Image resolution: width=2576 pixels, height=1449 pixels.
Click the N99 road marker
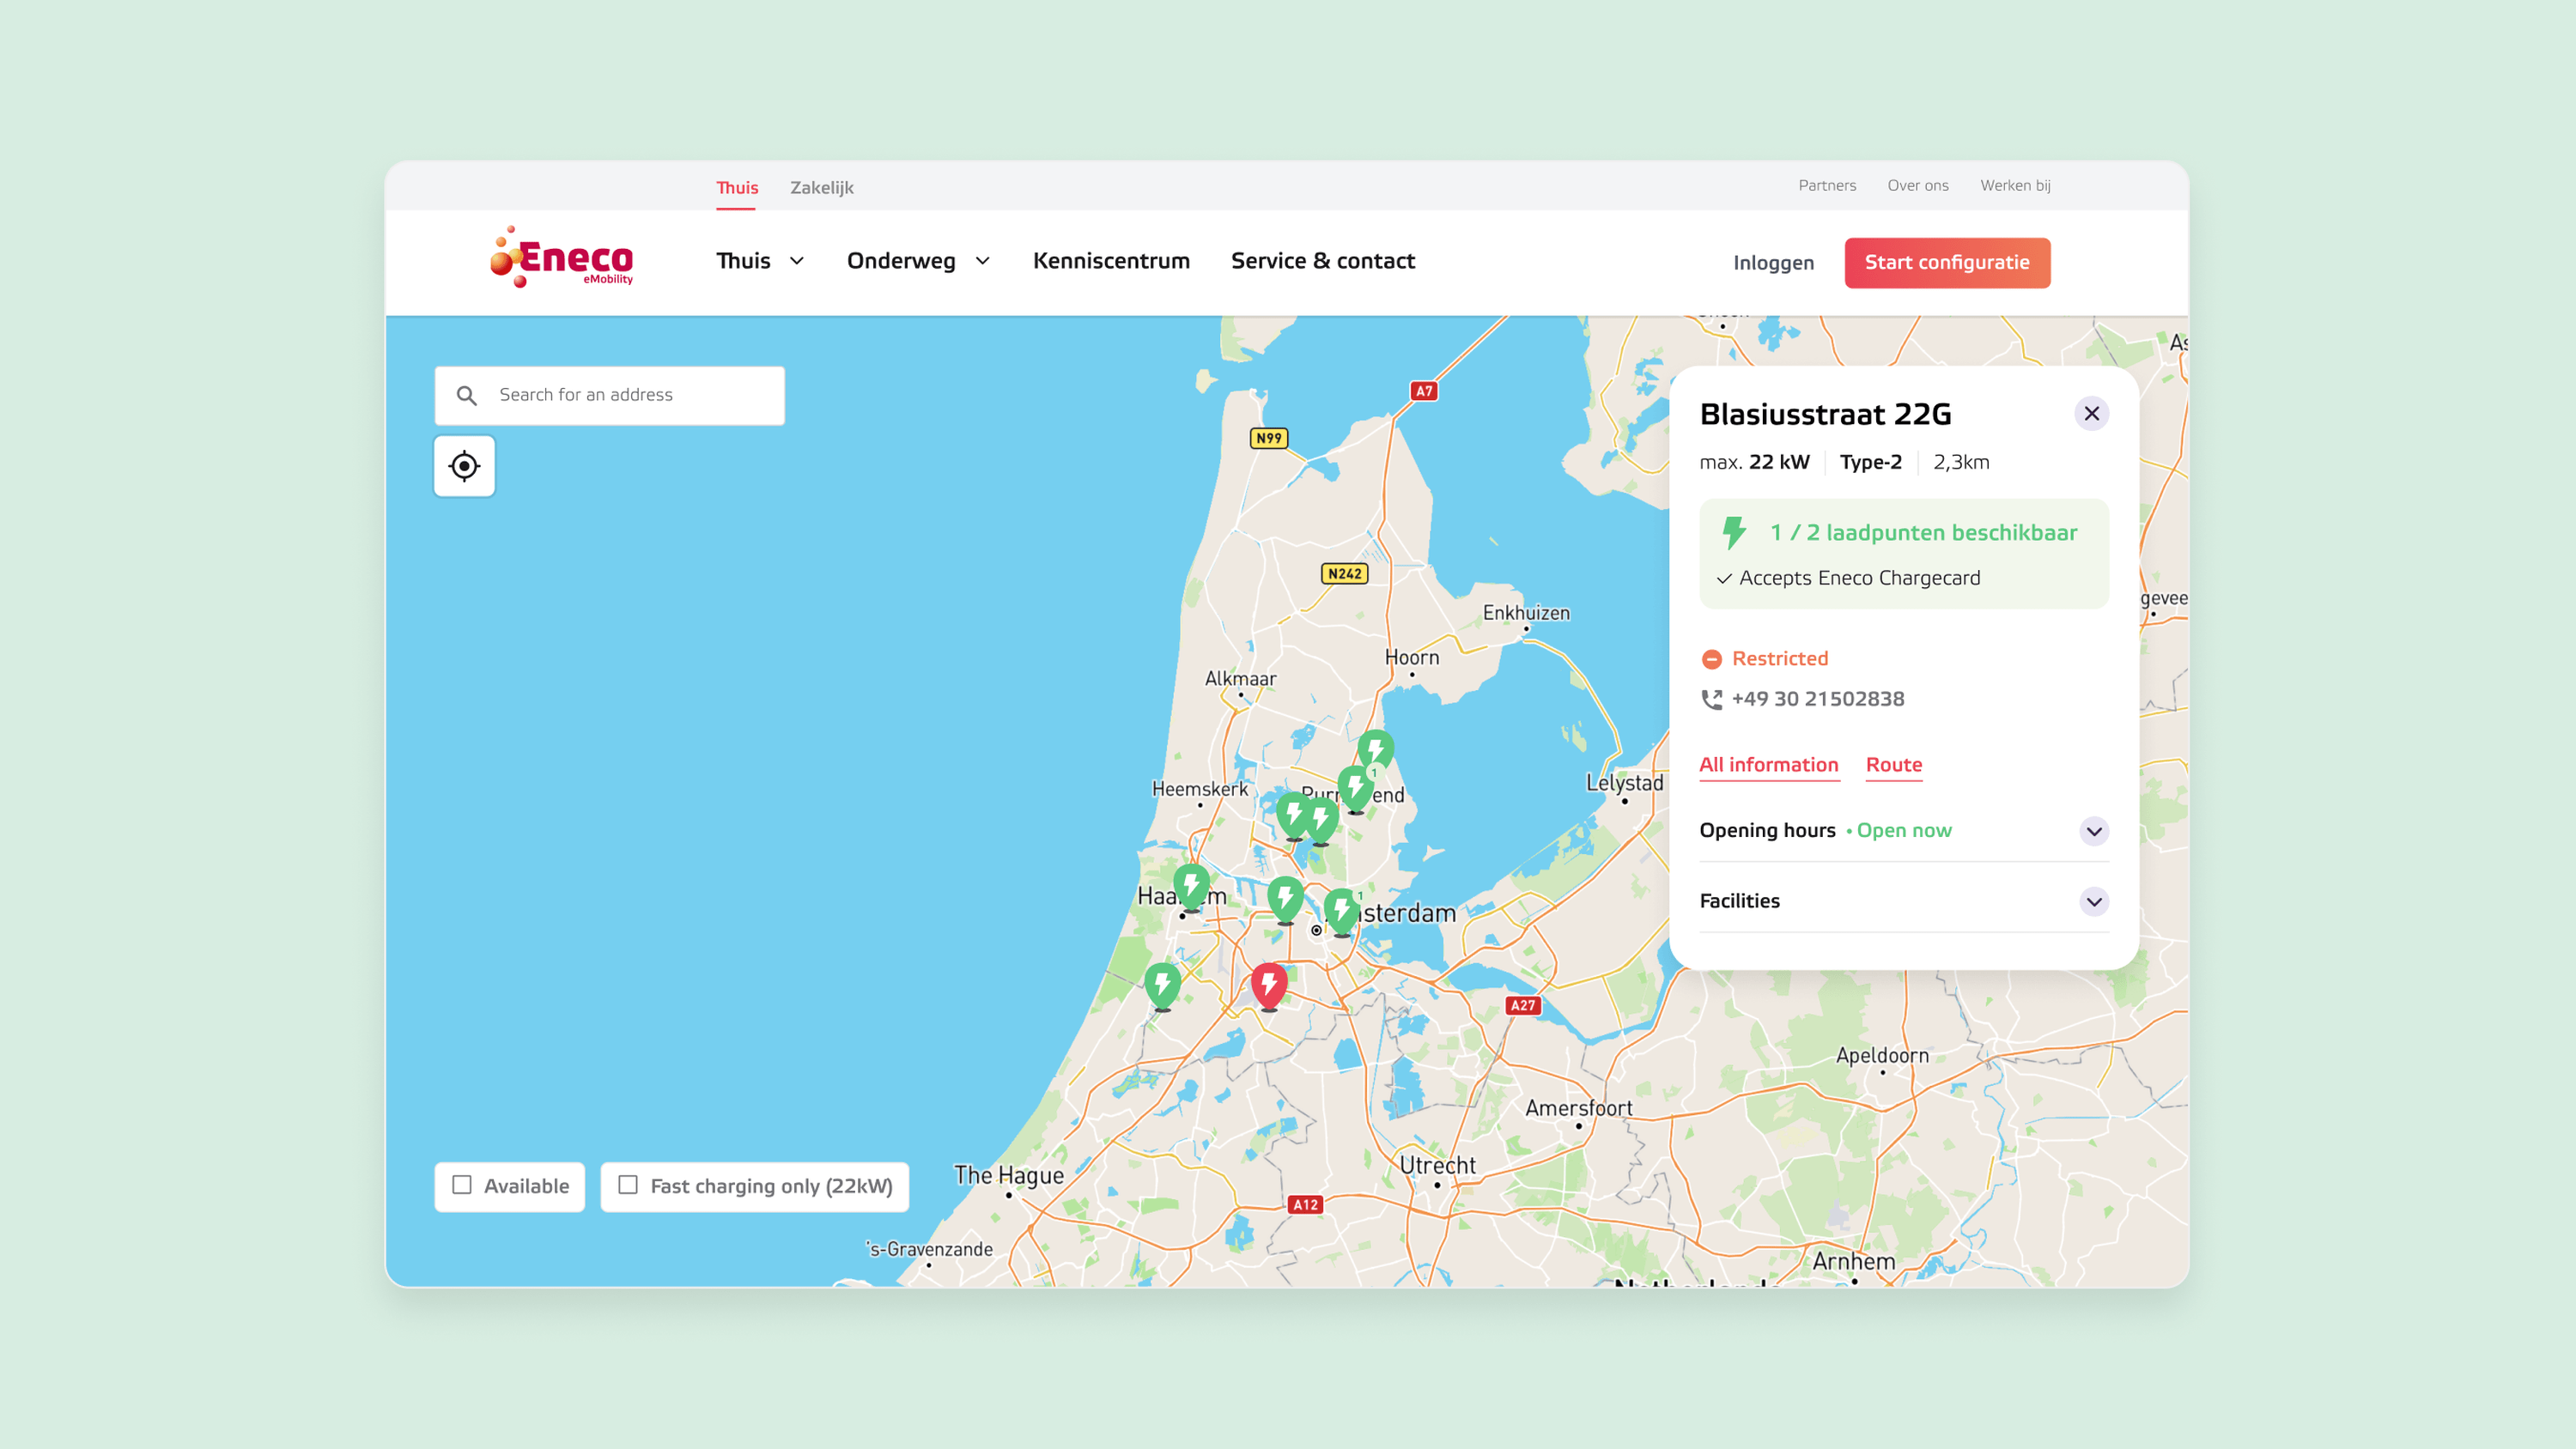(x=1269, y=438)
